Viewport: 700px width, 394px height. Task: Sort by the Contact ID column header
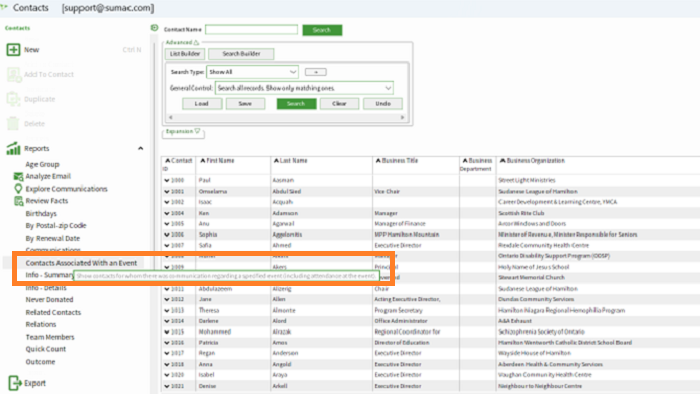coord(178,164)
